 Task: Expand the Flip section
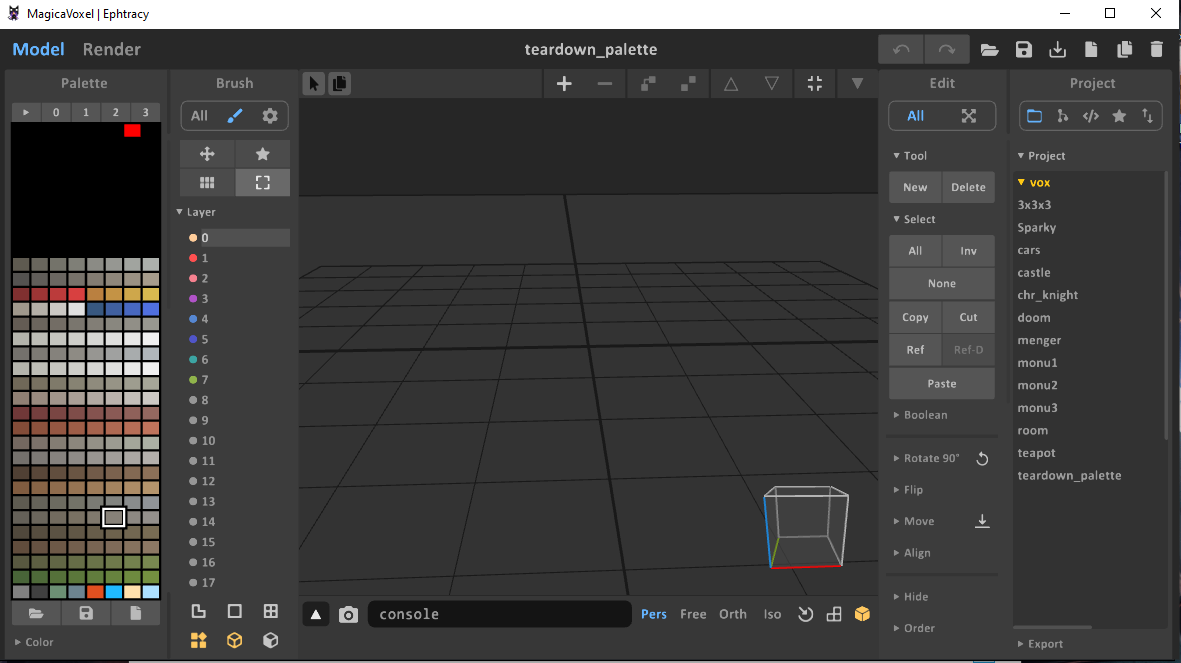908,490
